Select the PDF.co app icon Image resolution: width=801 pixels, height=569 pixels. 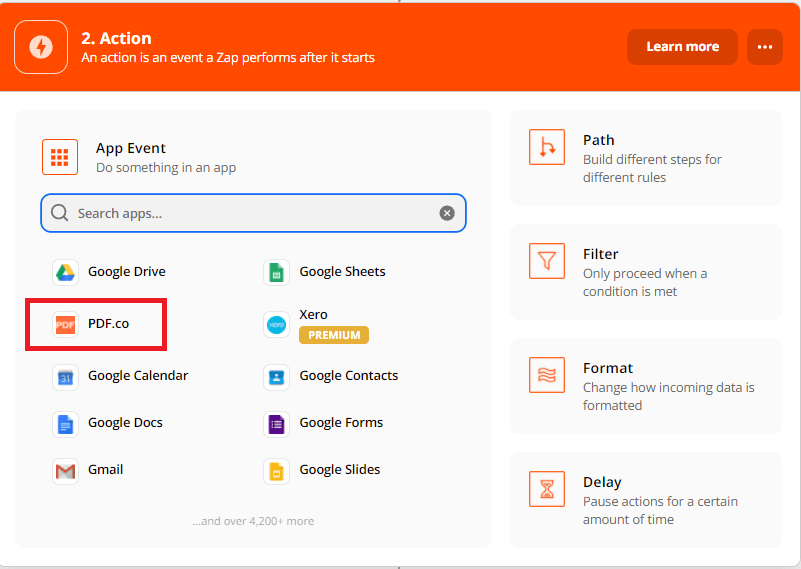point(66,324)
